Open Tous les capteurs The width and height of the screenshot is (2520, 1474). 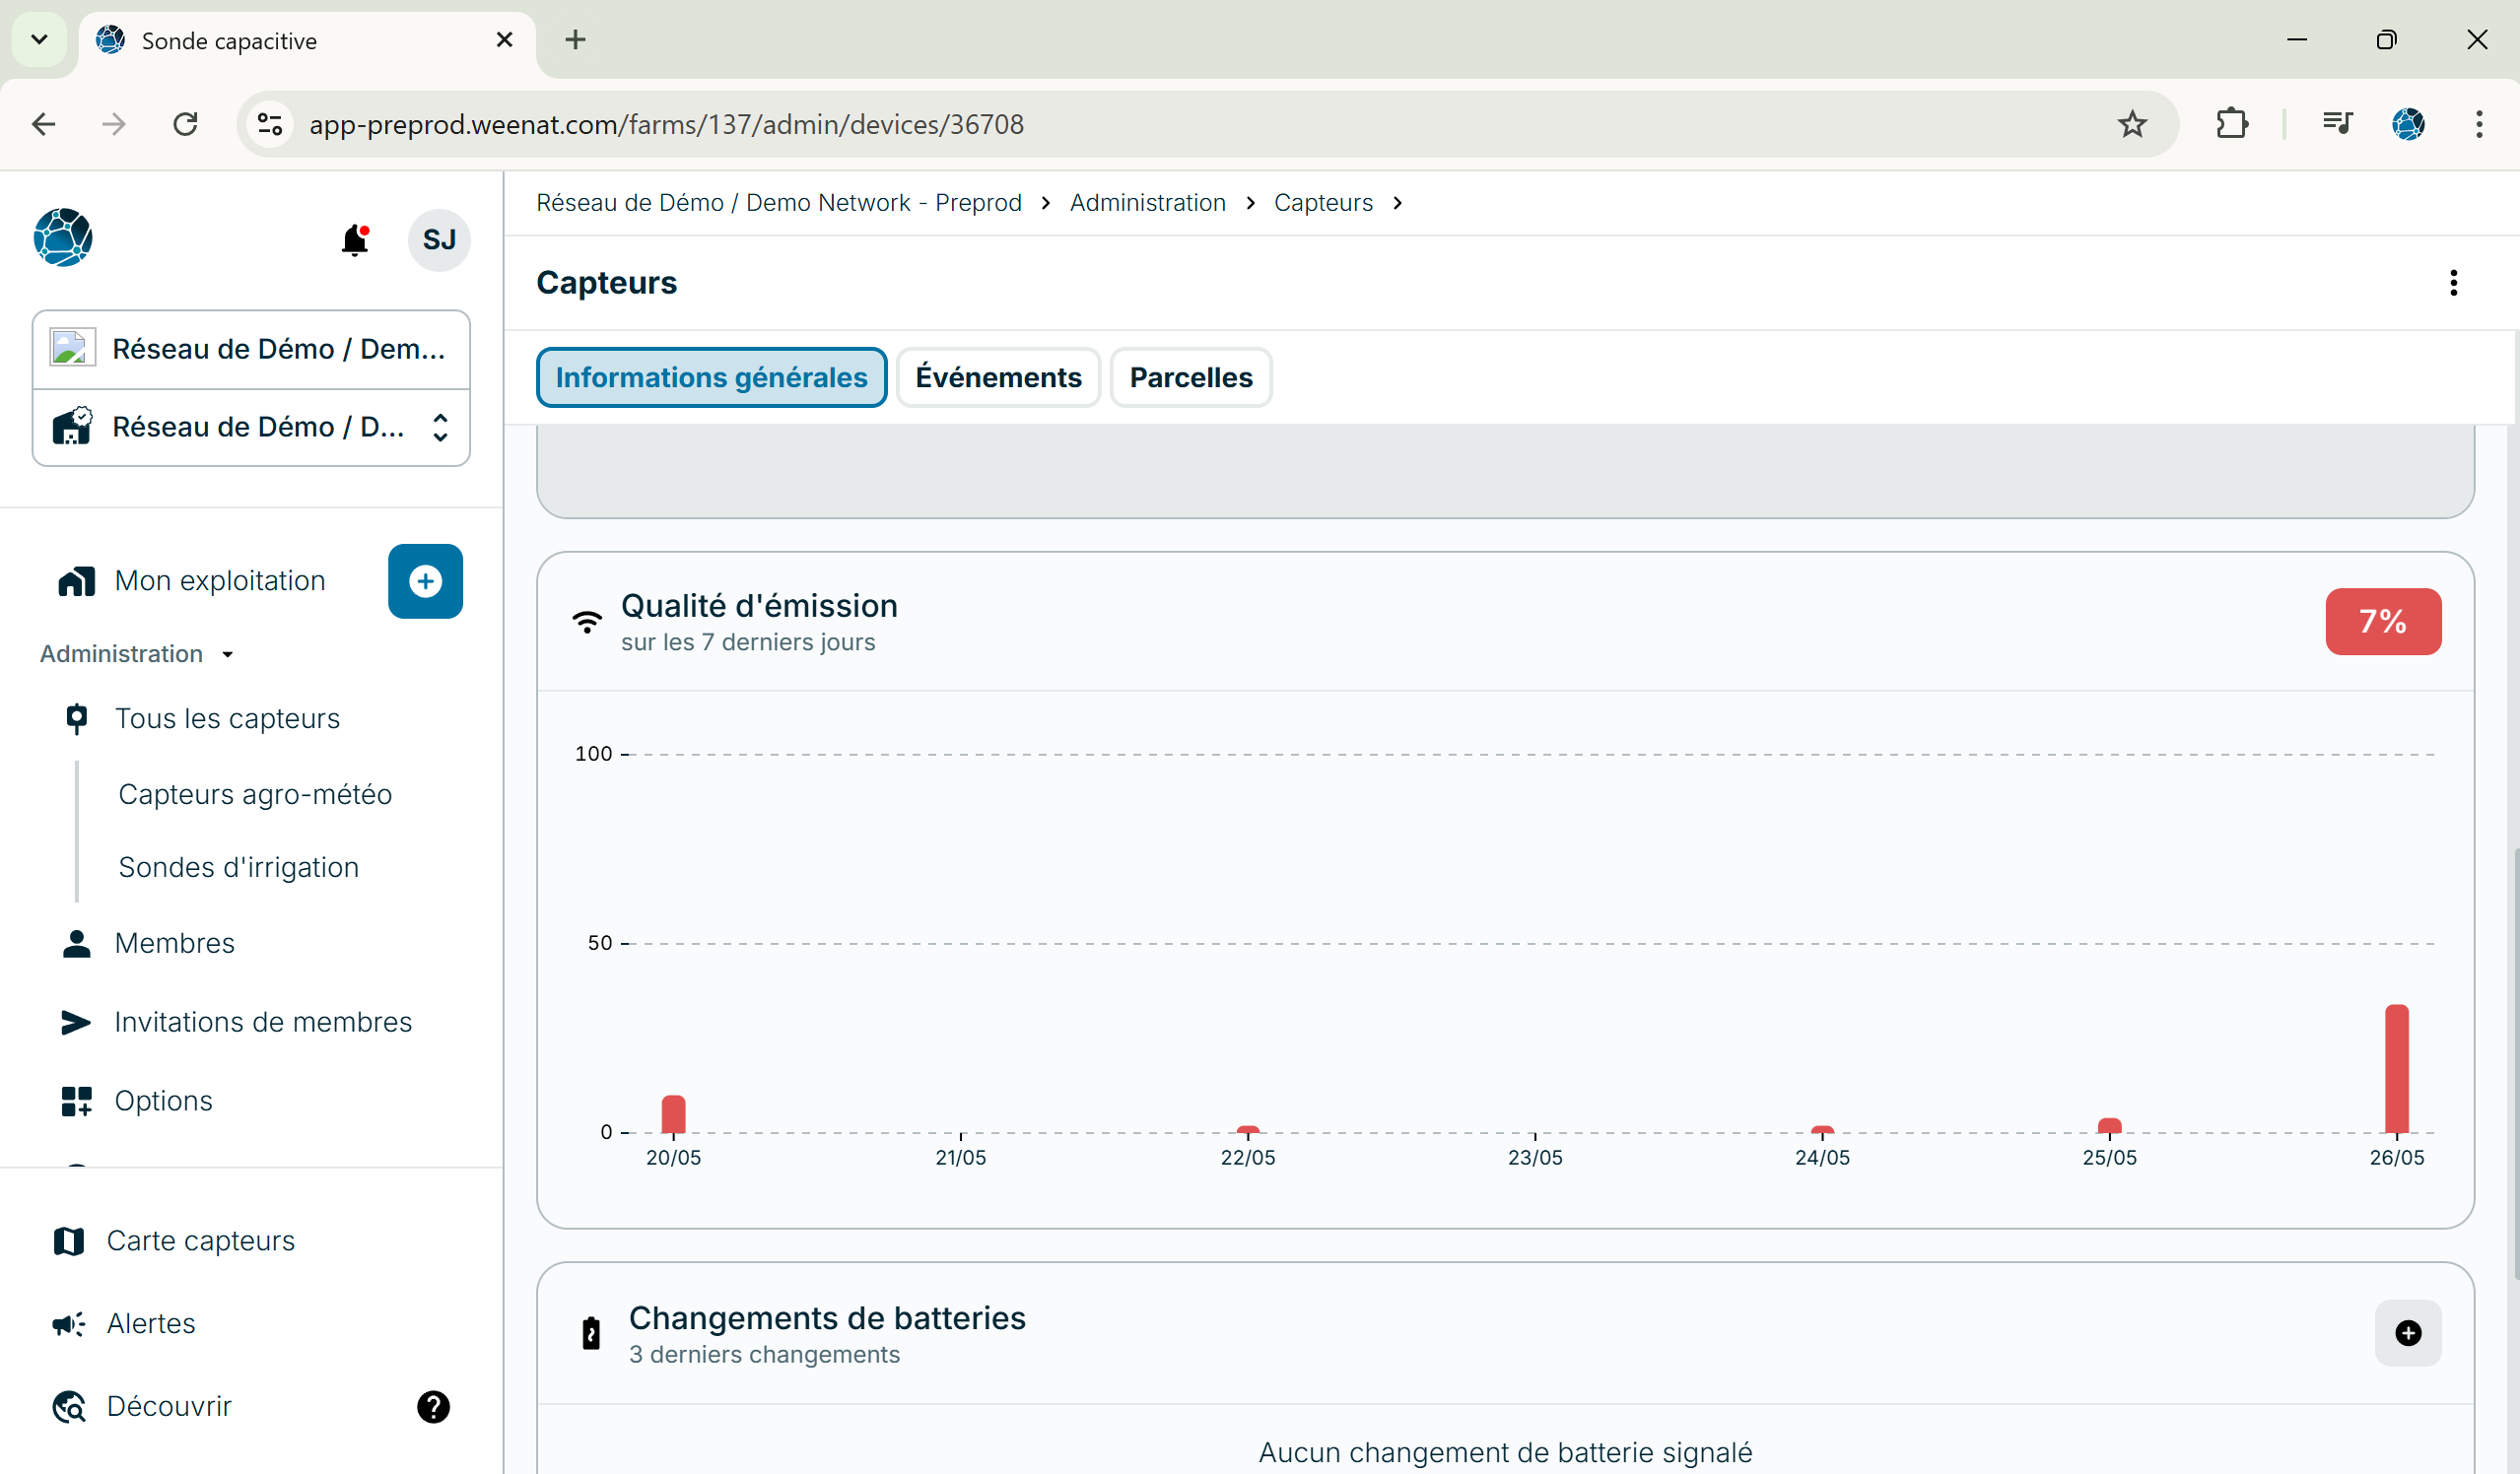227,719
